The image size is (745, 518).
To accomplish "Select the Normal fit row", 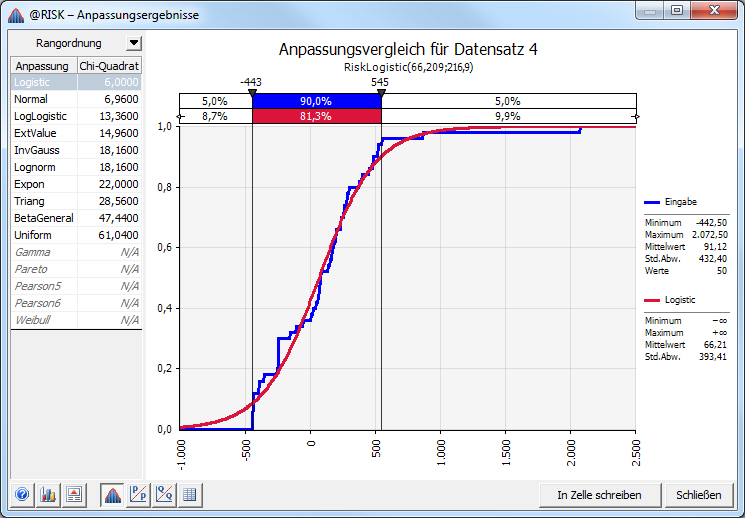I will [x=76, y=99].
